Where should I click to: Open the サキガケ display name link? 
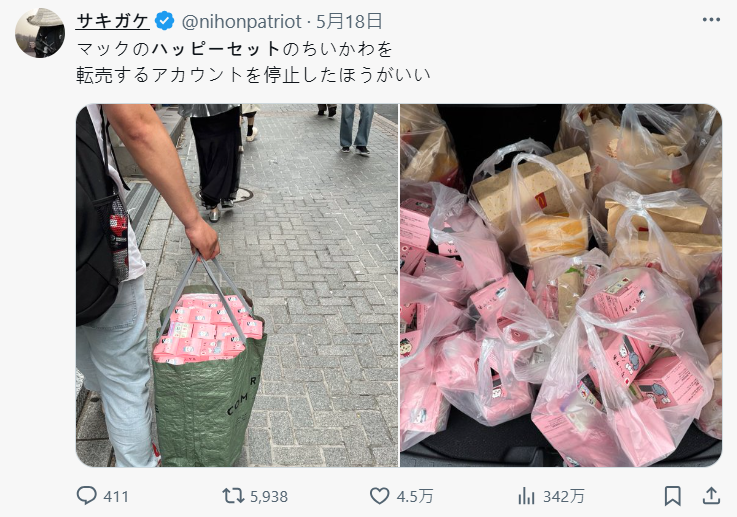(x=113, y=21)
